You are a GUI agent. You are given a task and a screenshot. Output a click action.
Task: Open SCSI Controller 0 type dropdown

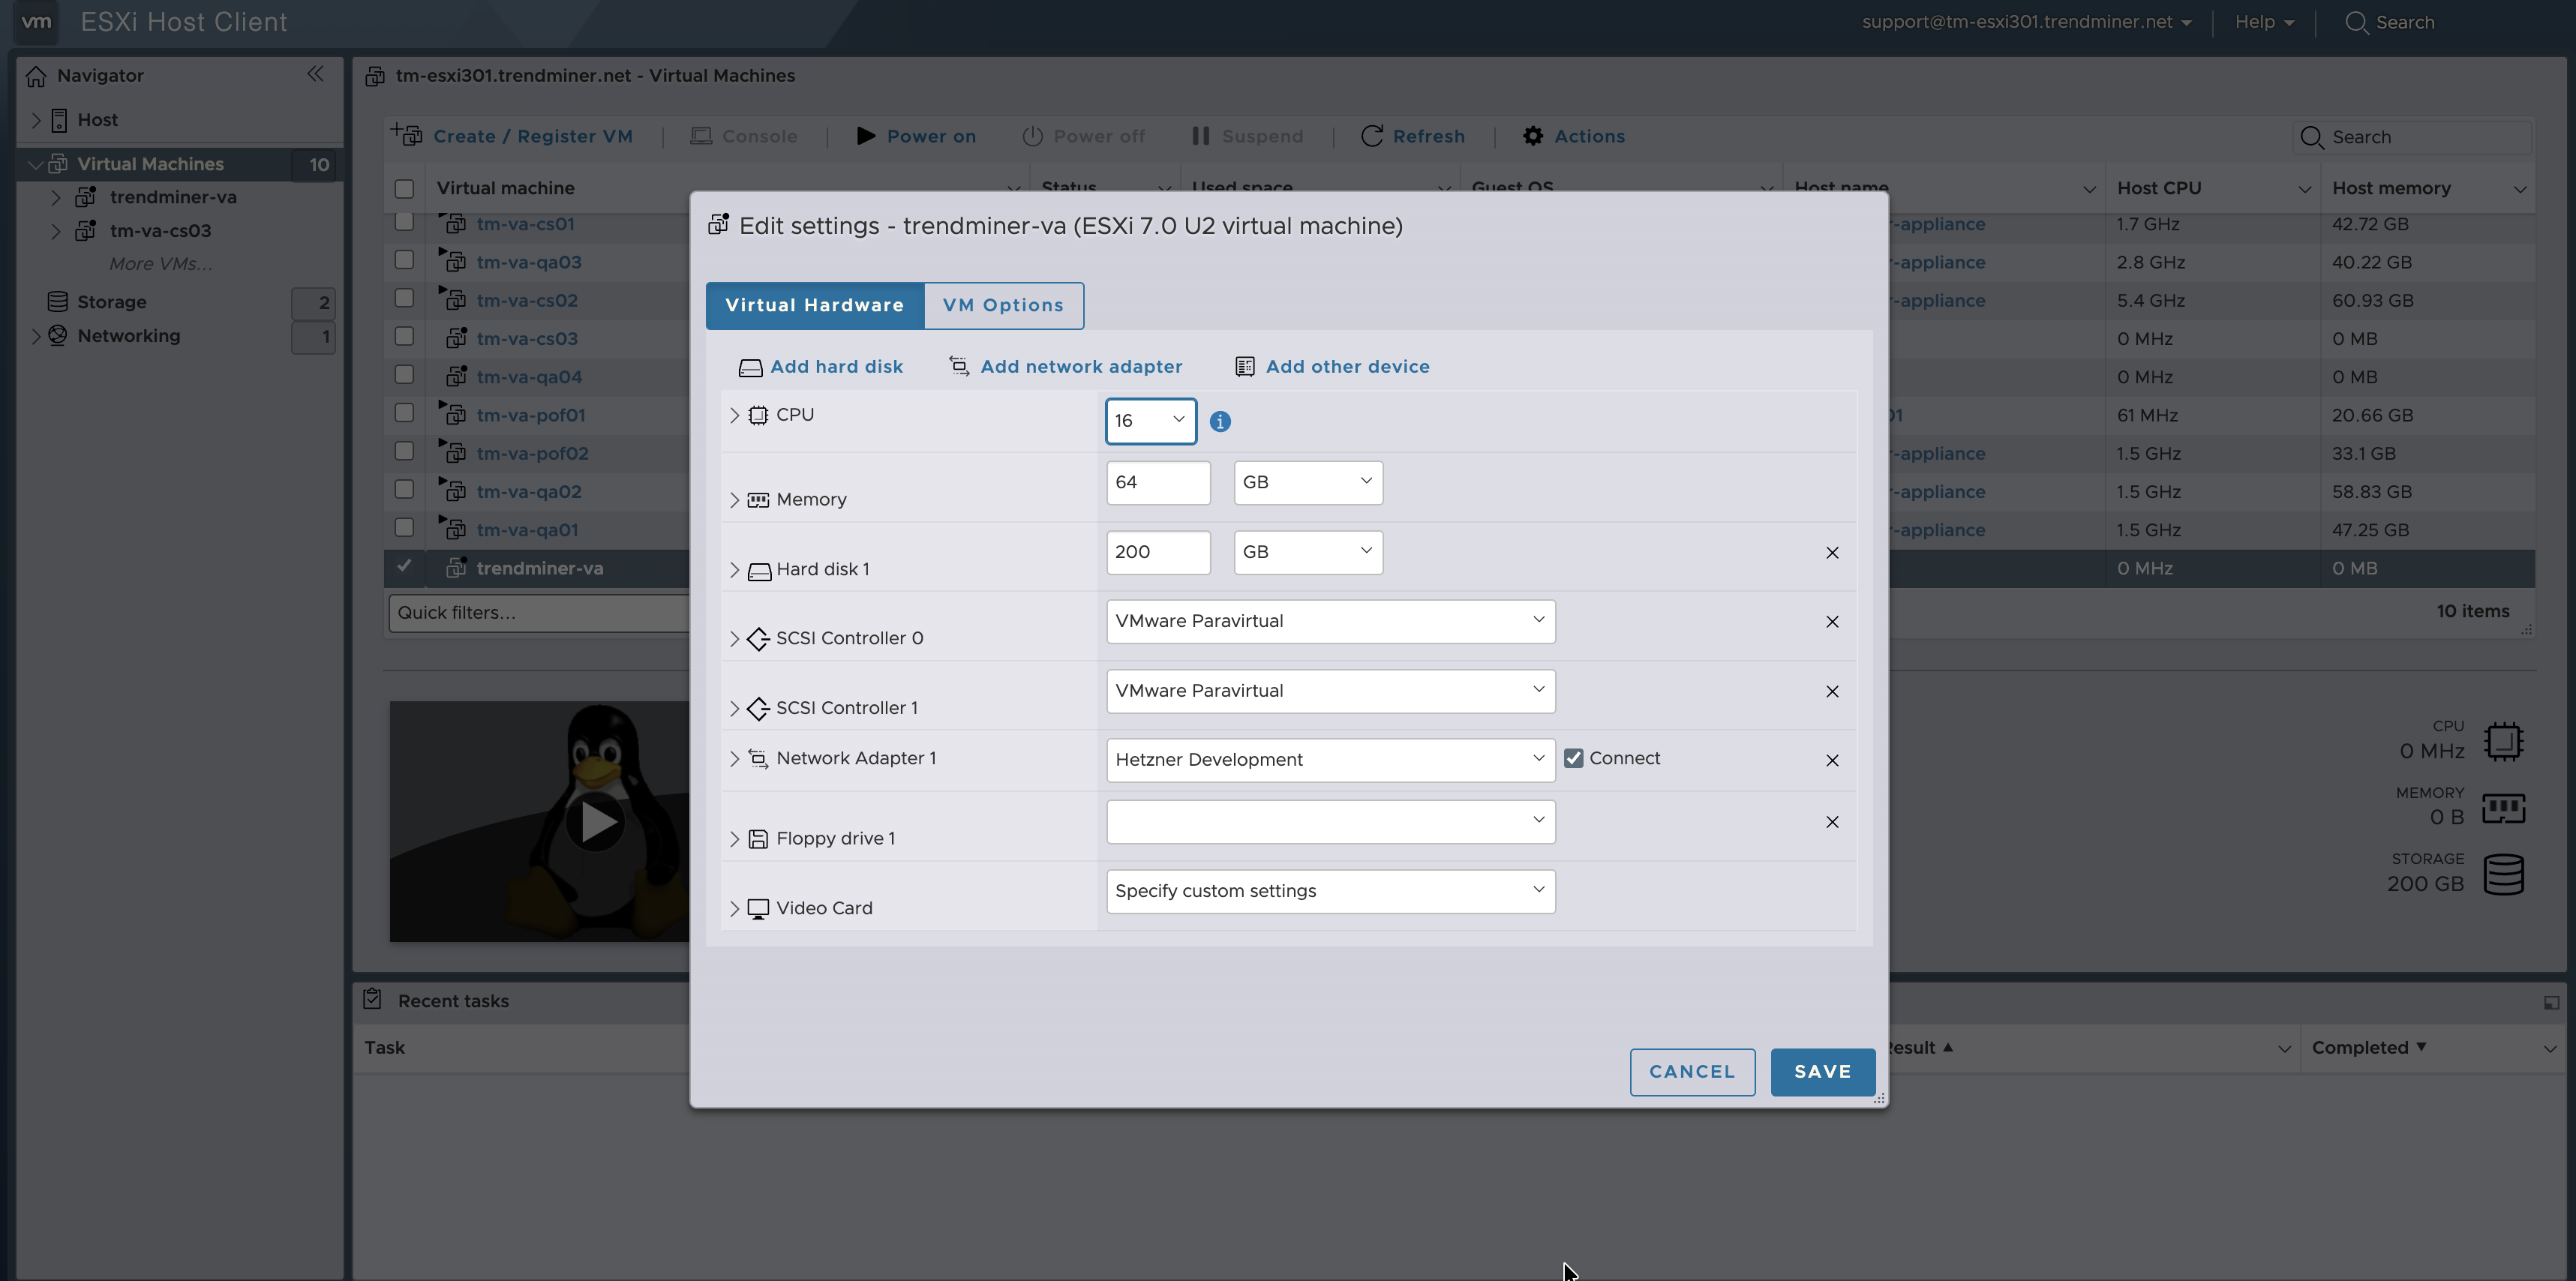coord(1330,621)
